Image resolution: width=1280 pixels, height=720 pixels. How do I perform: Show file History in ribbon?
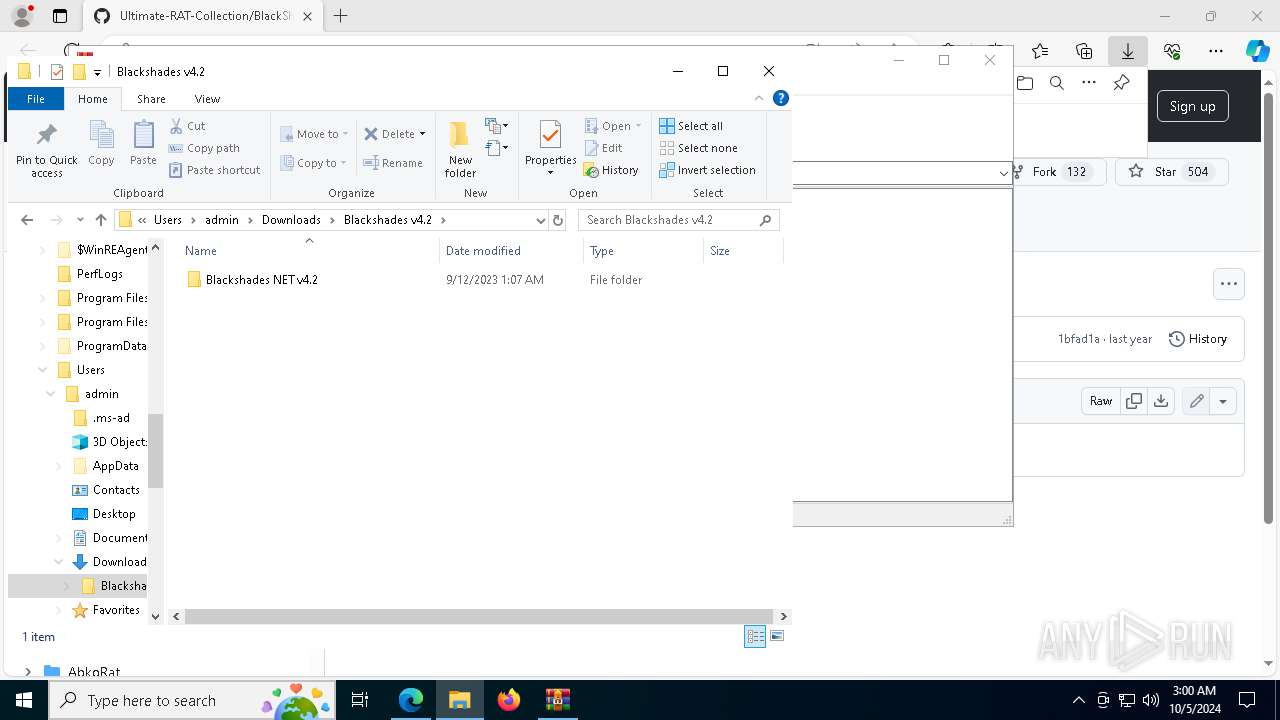click(611, 170)
